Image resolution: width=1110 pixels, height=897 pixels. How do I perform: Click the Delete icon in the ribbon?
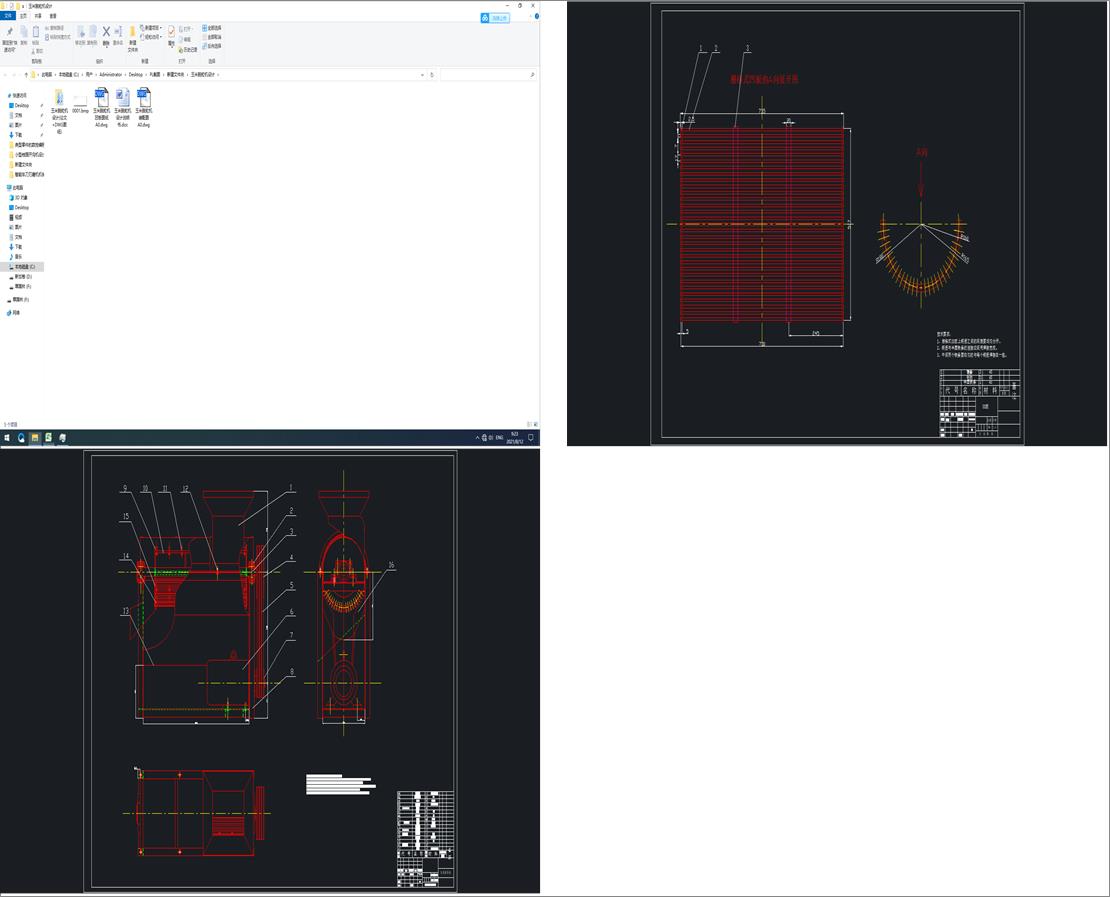[106, 33]
